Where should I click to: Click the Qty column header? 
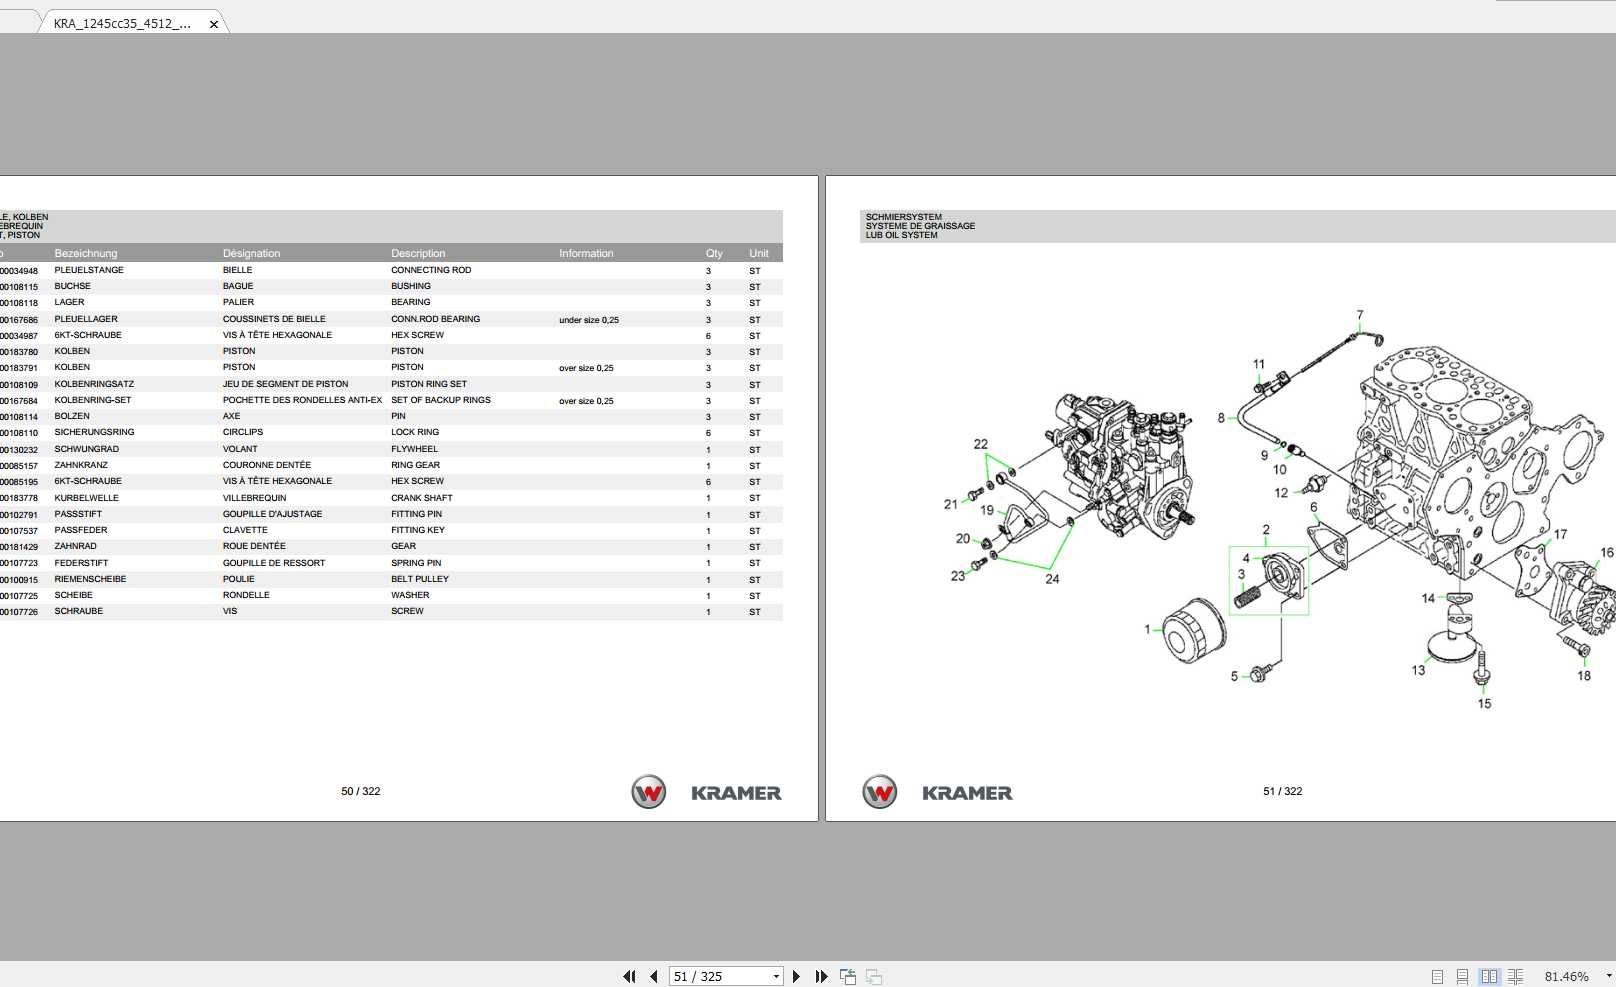click(x=714, y=253)
